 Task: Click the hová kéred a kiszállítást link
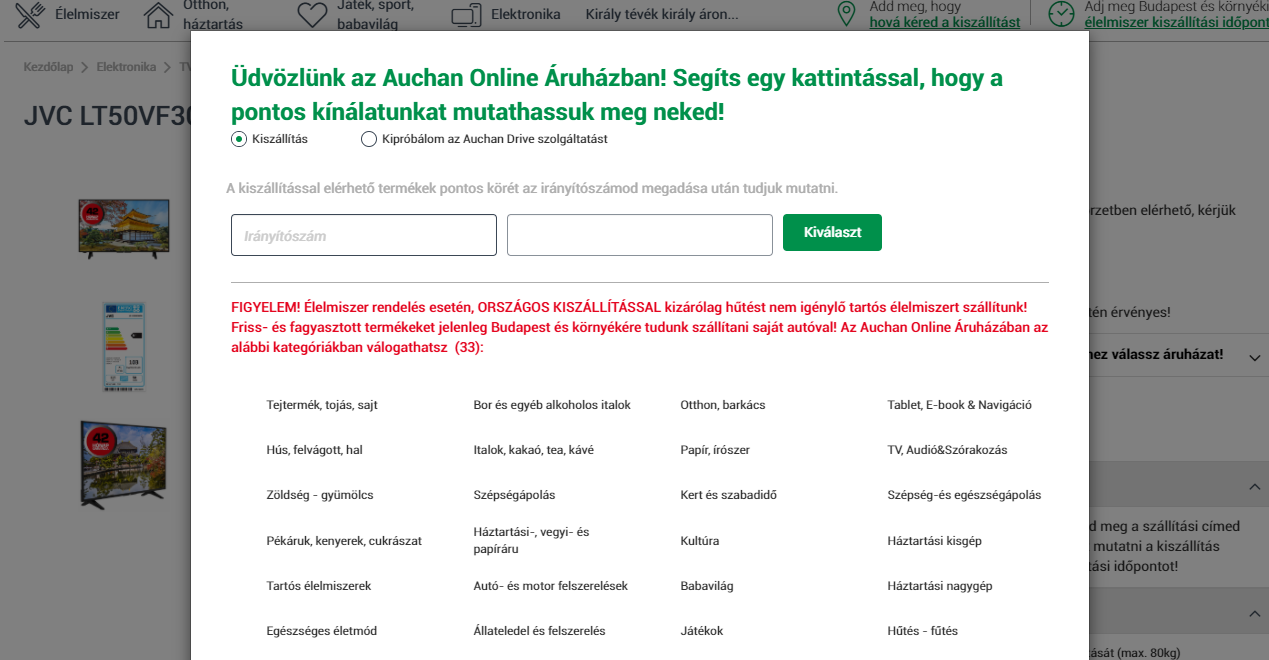tap(945, 22)
